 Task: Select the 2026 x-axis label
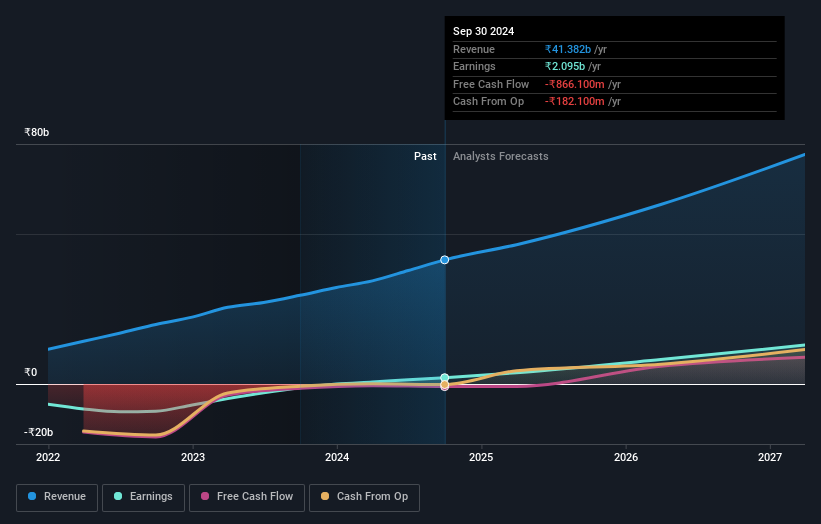(x=626, y=457)
